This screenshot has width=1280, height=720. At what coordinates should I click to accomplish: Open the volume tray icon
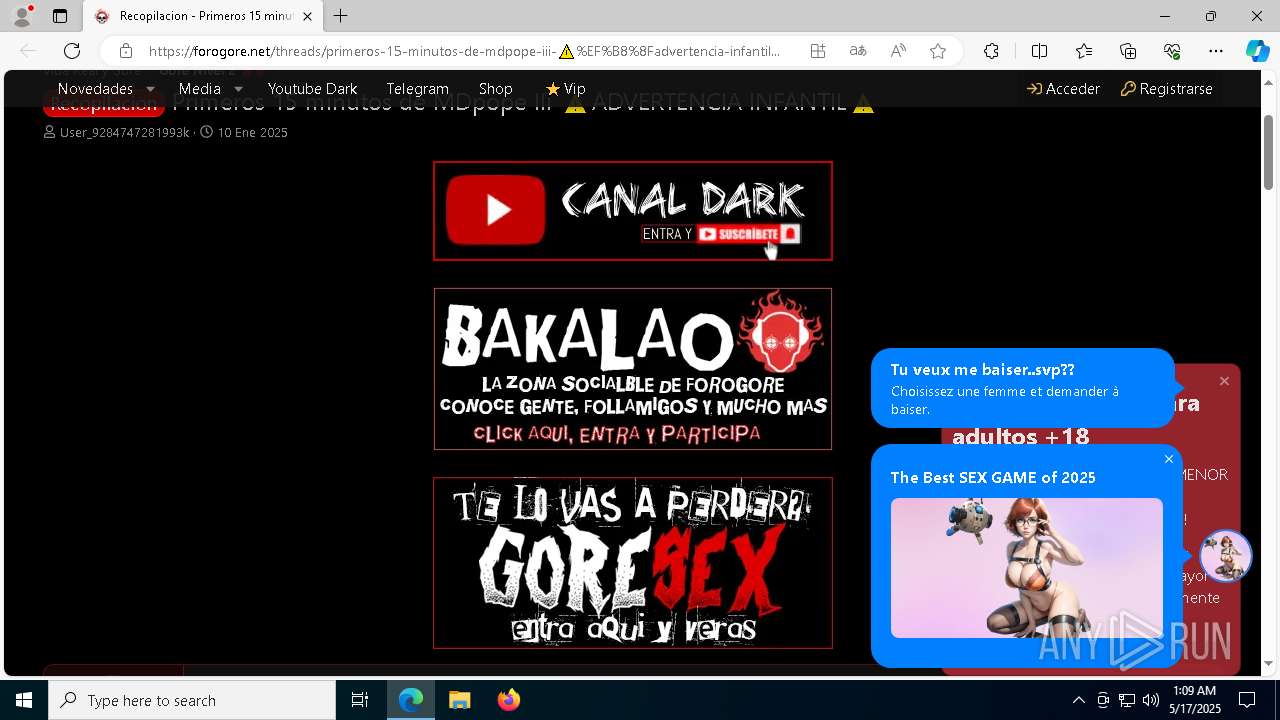pyautogui.click(x=1151, y=700)
